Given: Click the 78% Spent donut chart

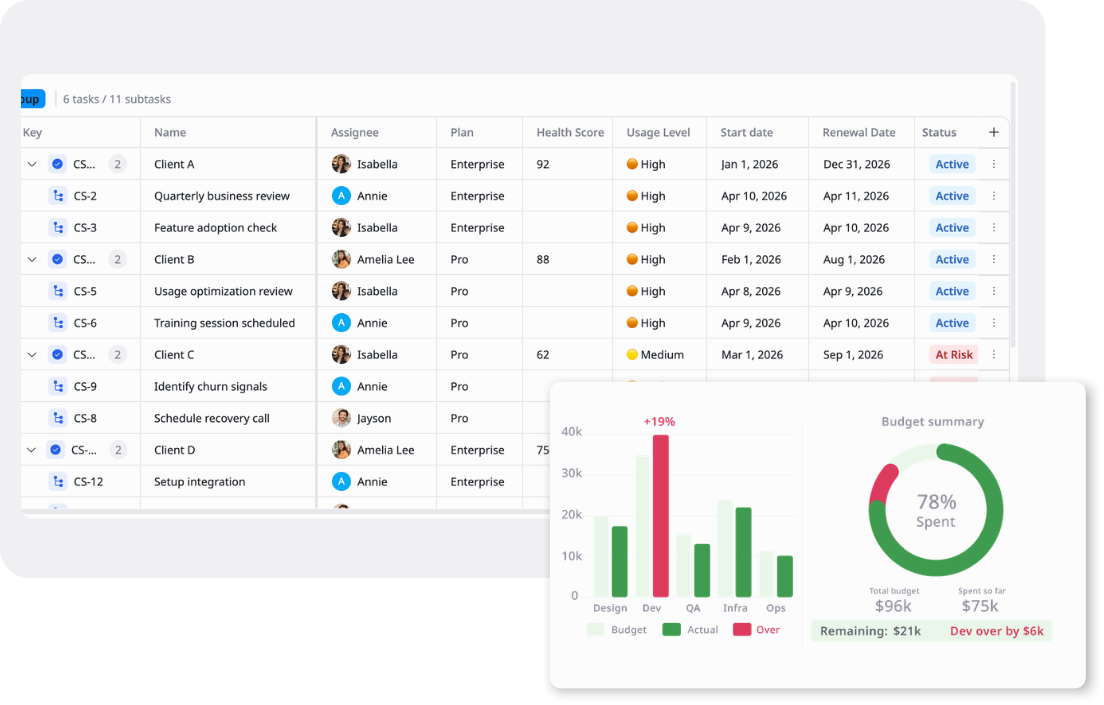Looking at the screenshot, I should click(x=936, y=510).
